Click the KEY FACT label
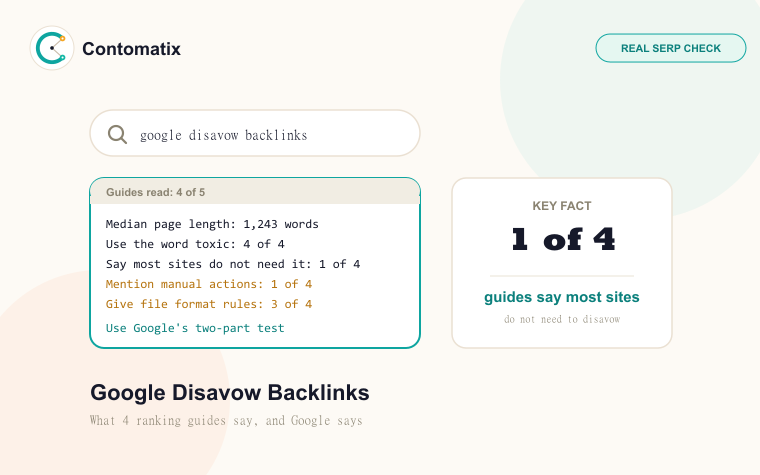 [562, 206]
